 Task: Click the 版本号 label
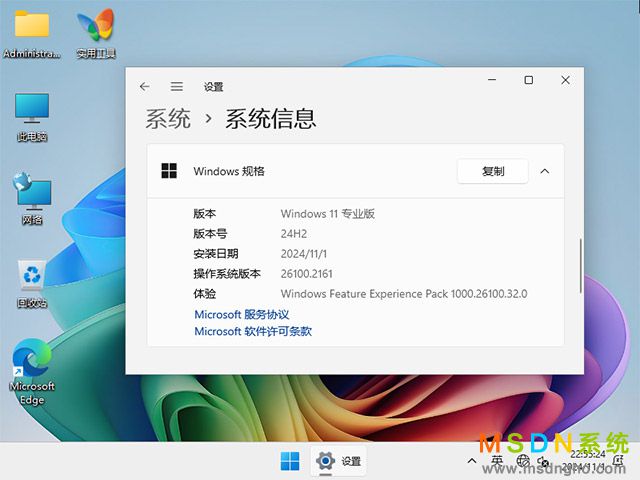(x=210, y=234)
